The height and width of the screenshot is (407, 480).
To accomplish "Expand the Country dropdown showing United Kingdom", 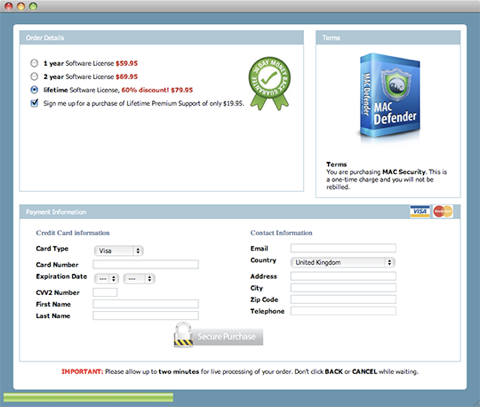I will click(343, 262).
